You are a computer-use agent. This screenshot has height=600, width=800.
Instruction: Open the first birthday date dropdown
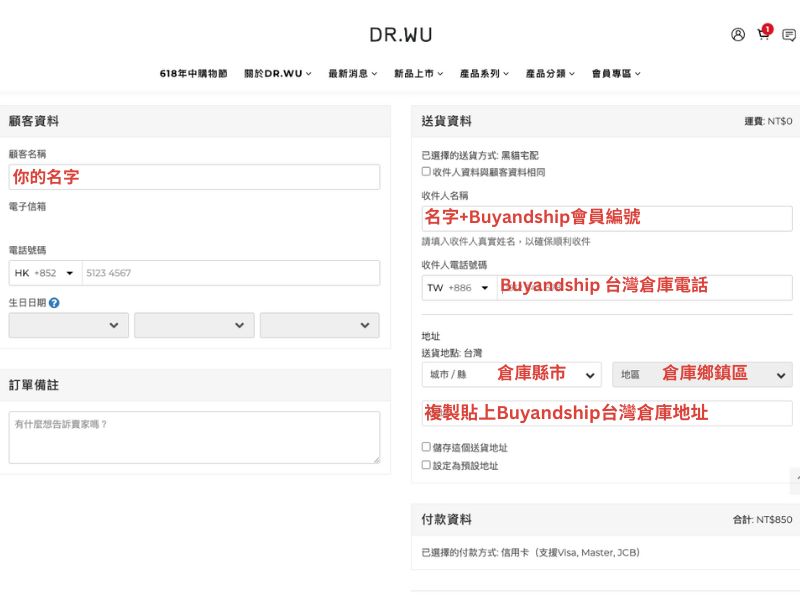coord(68,325)
